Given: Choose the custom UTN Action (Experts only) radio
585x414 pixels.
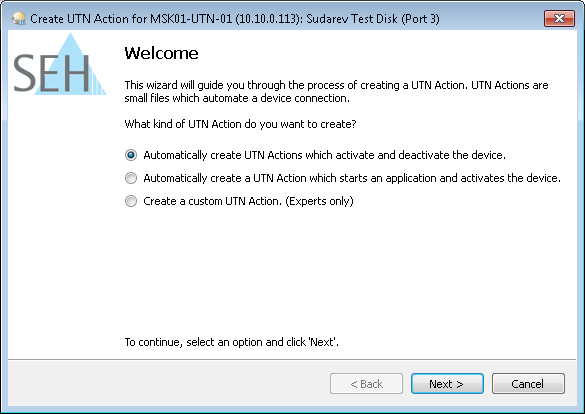Looking at the screenshot, I should click(131, 201).
